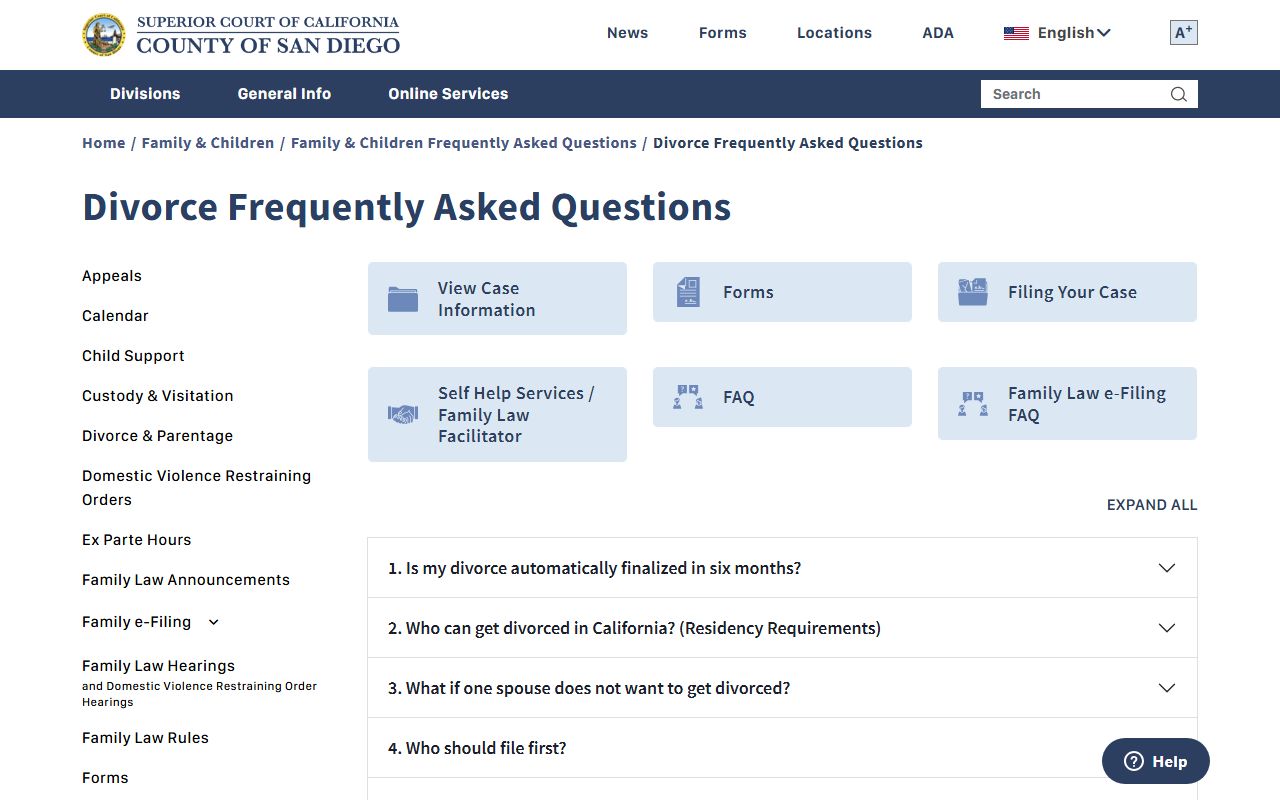Click the folder icon for View Case Information

(403, 299)
